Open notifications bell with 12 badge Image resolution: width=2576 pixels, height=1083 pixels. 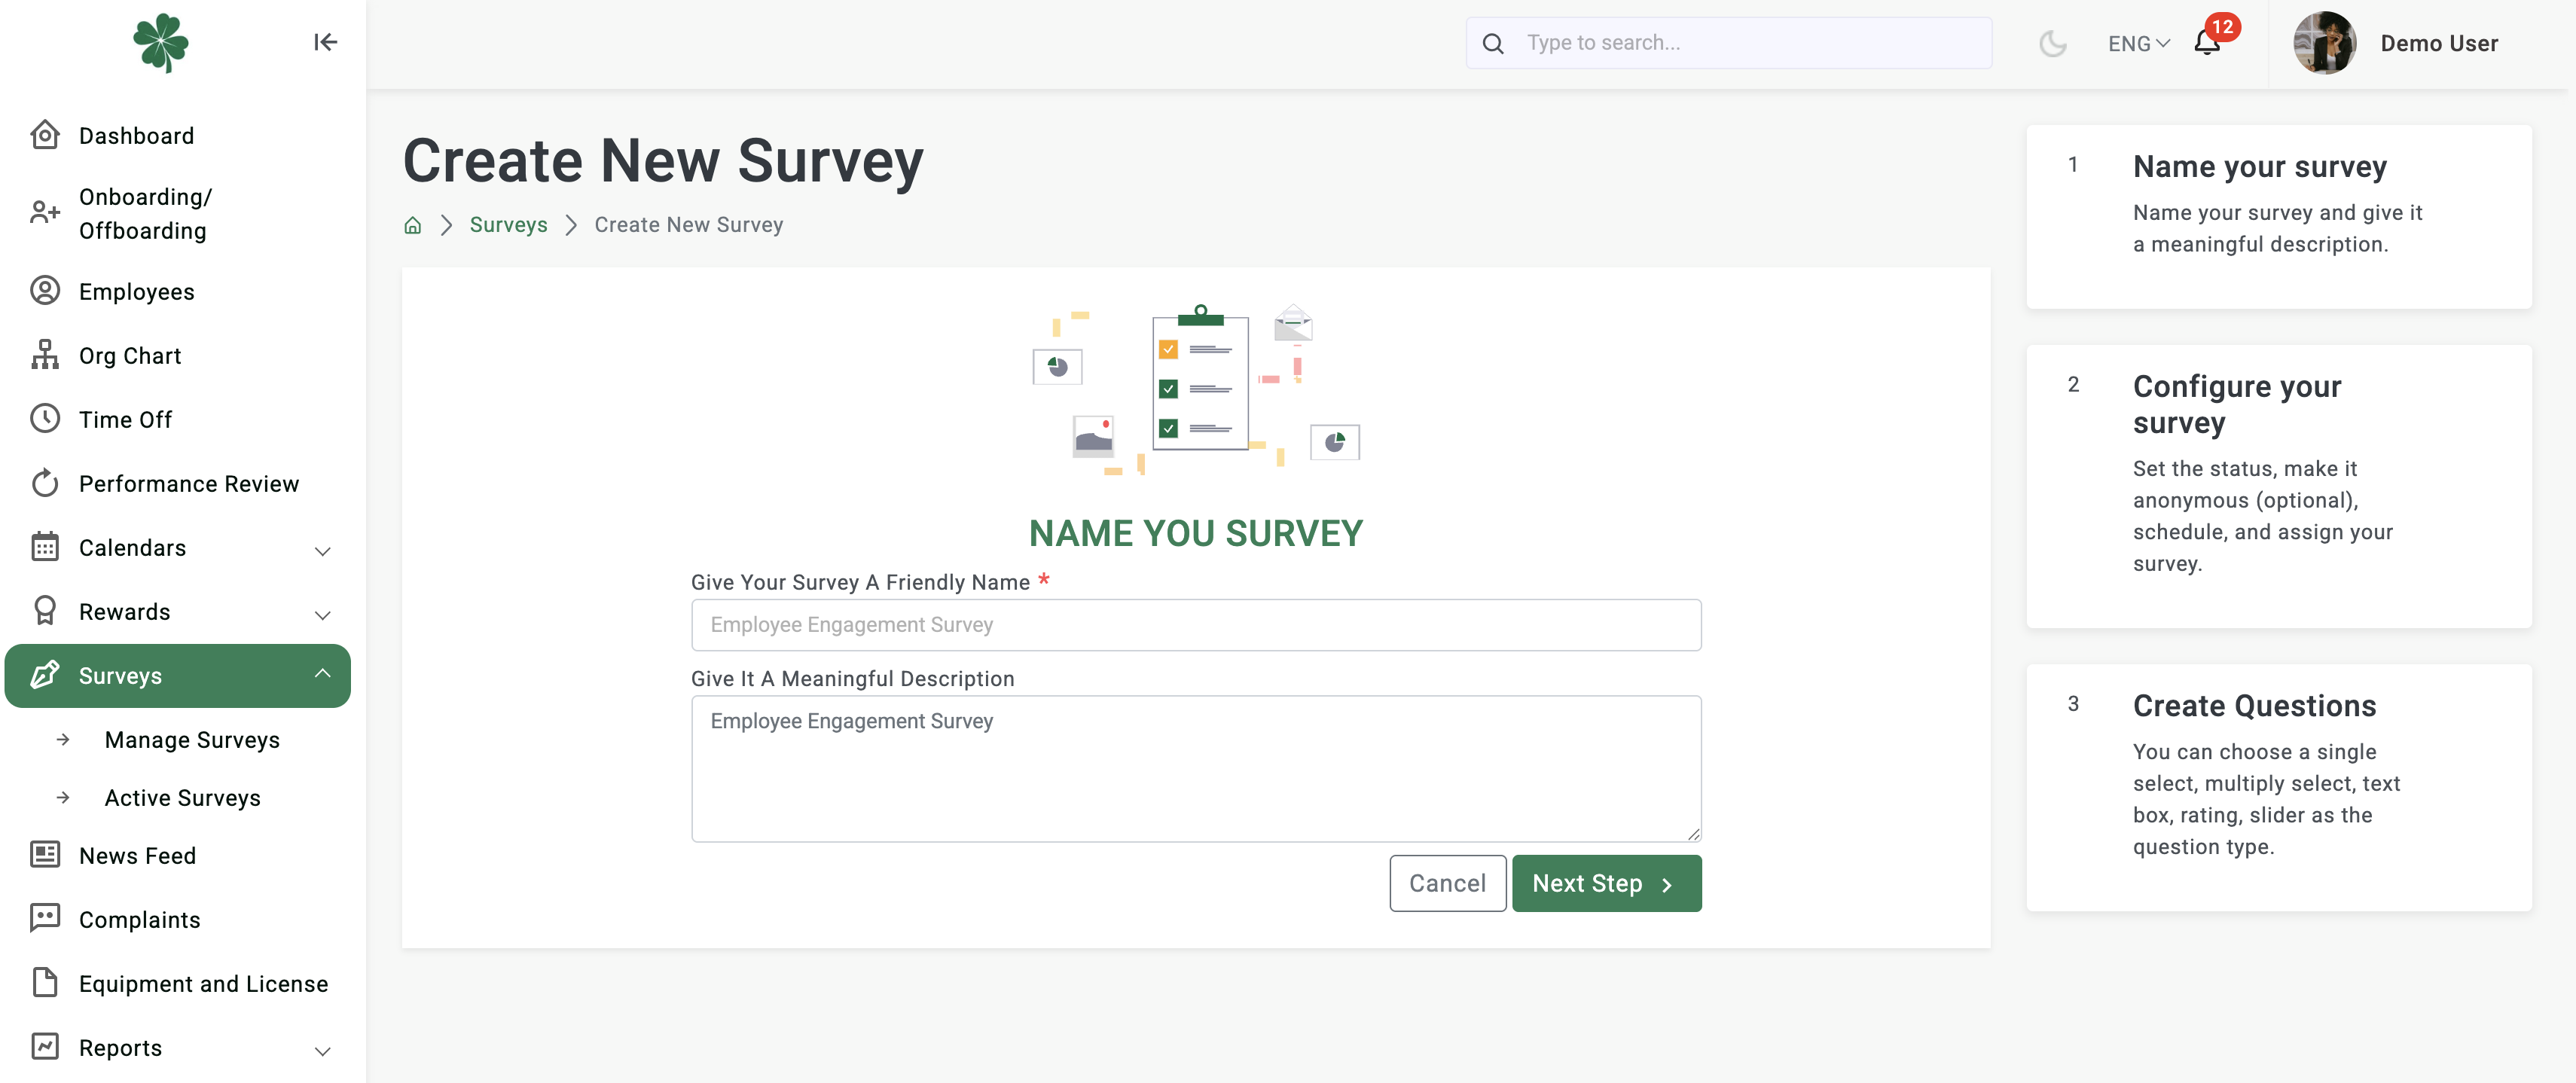2207,42
